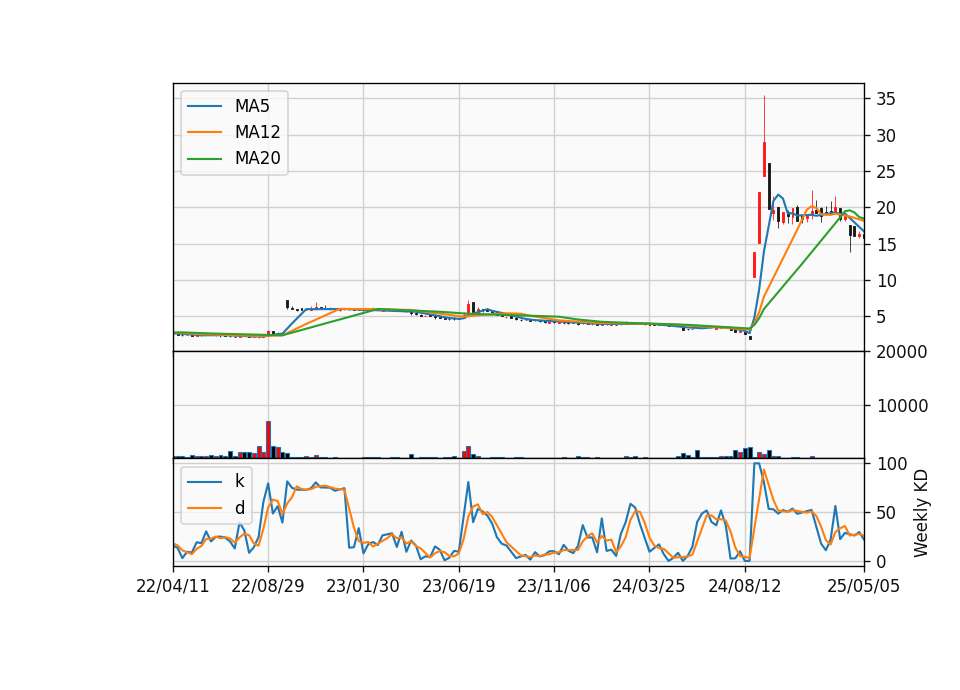Click the price axis value 35

click(x=886, y=99)
